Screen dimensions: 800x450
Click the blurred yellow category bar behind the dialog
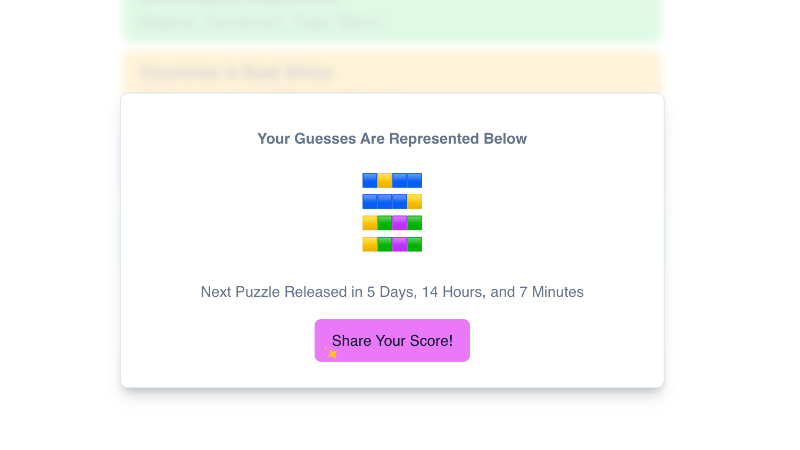click(x=392, y=72)
